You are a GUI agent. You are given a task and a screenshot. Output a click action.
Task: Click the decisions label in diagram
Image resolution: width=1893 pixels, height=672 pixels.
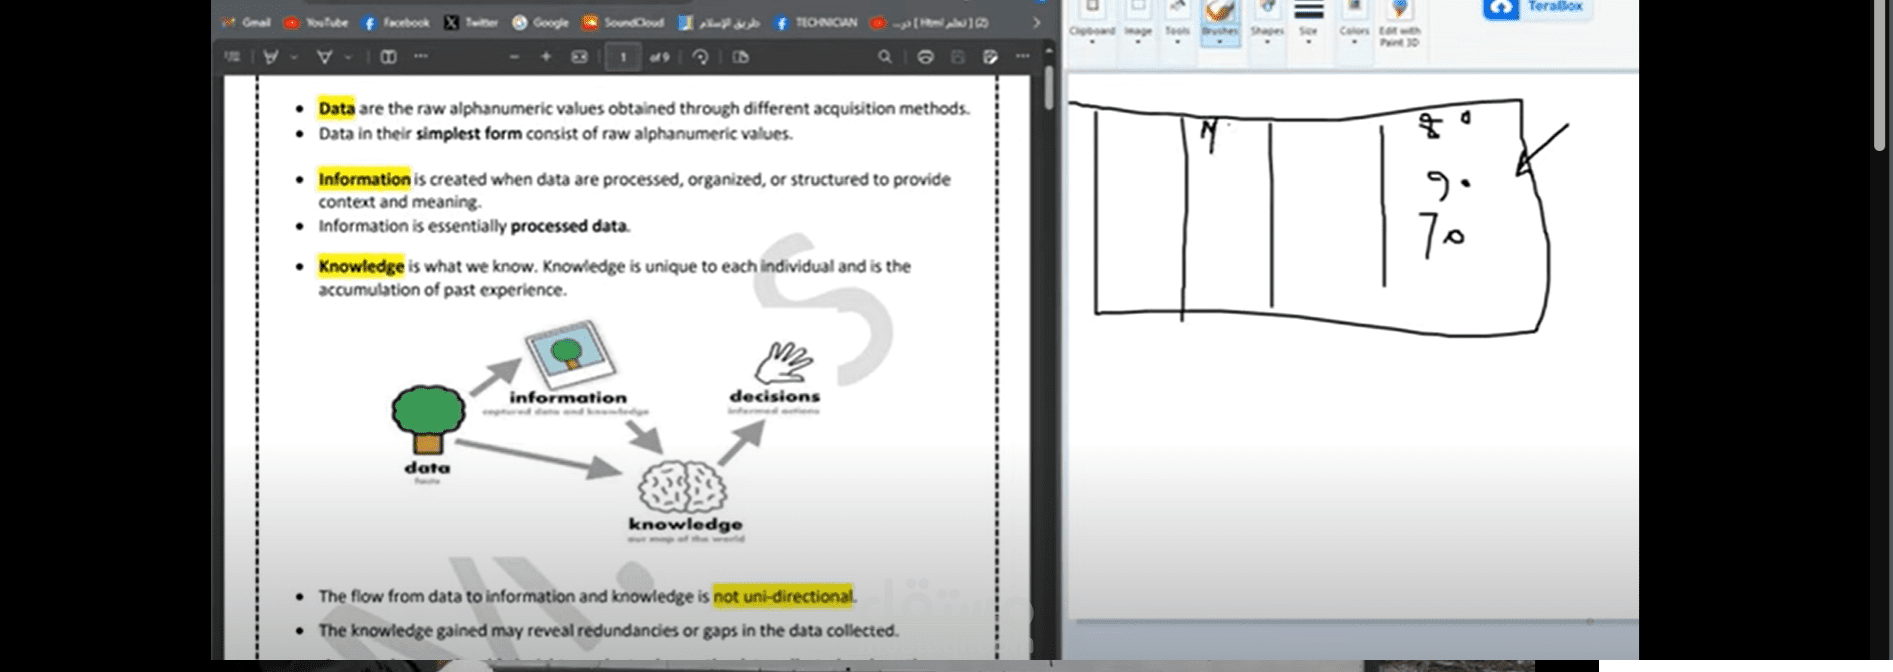click(775, 396)
